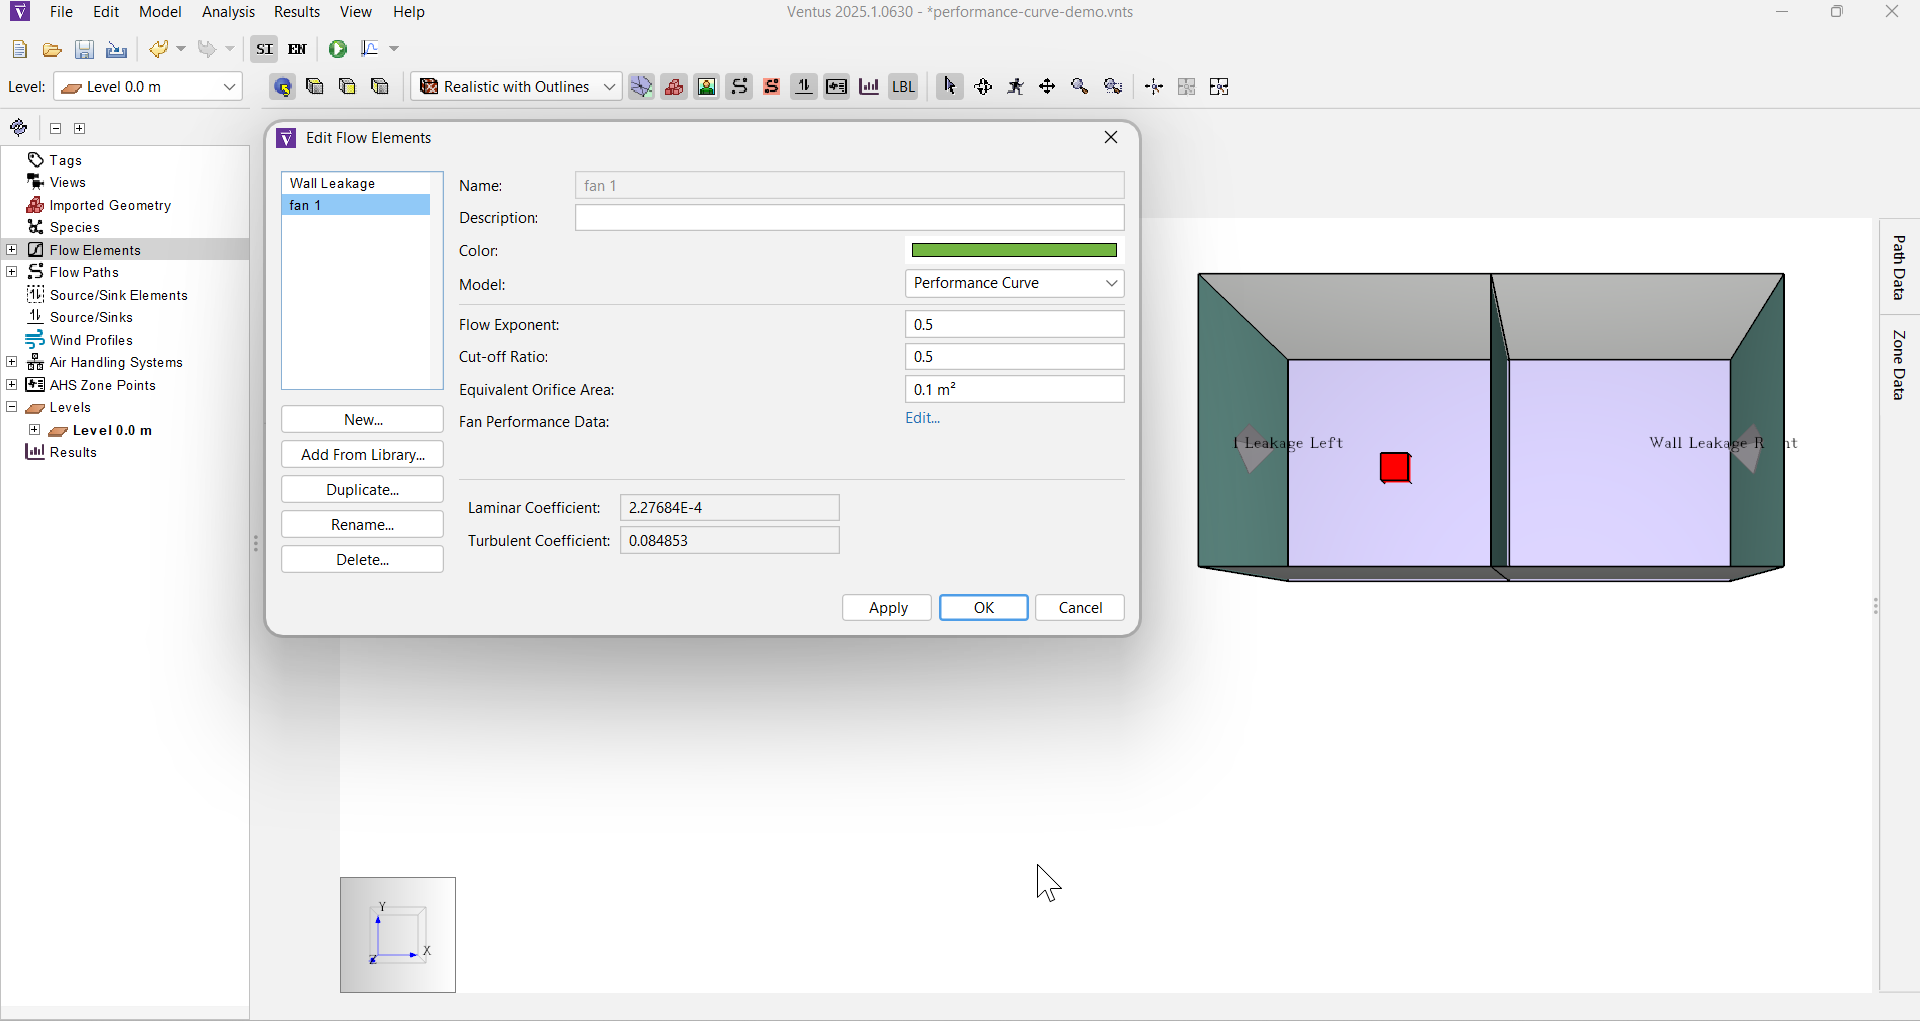Click the XY axis orientation thumbnail
This screenshot has width=1920, height=1021.
pyautogui.click(x=398, y=935)
